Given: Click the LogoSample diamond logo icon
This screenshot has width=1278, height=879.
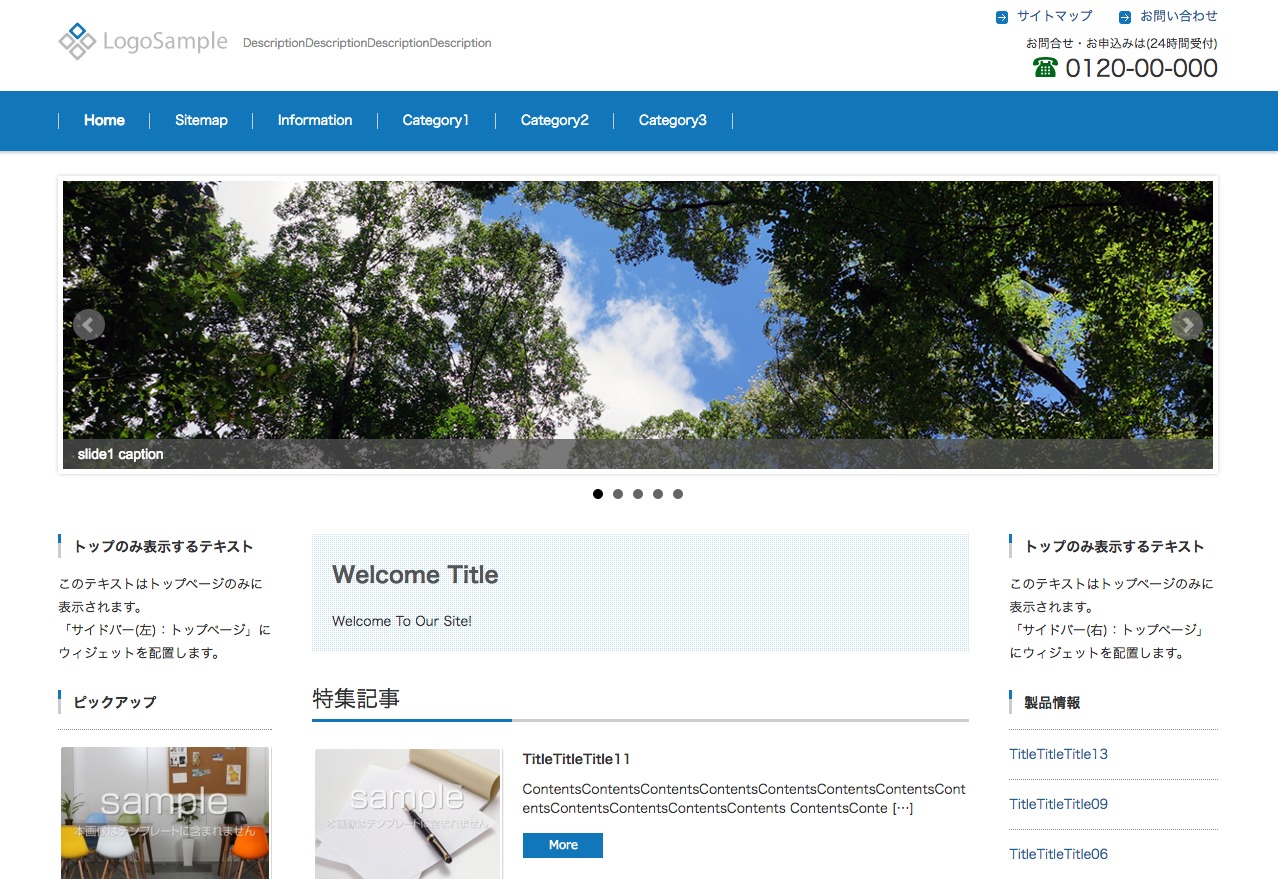Looking at the screenshot, I should [77, 41].
